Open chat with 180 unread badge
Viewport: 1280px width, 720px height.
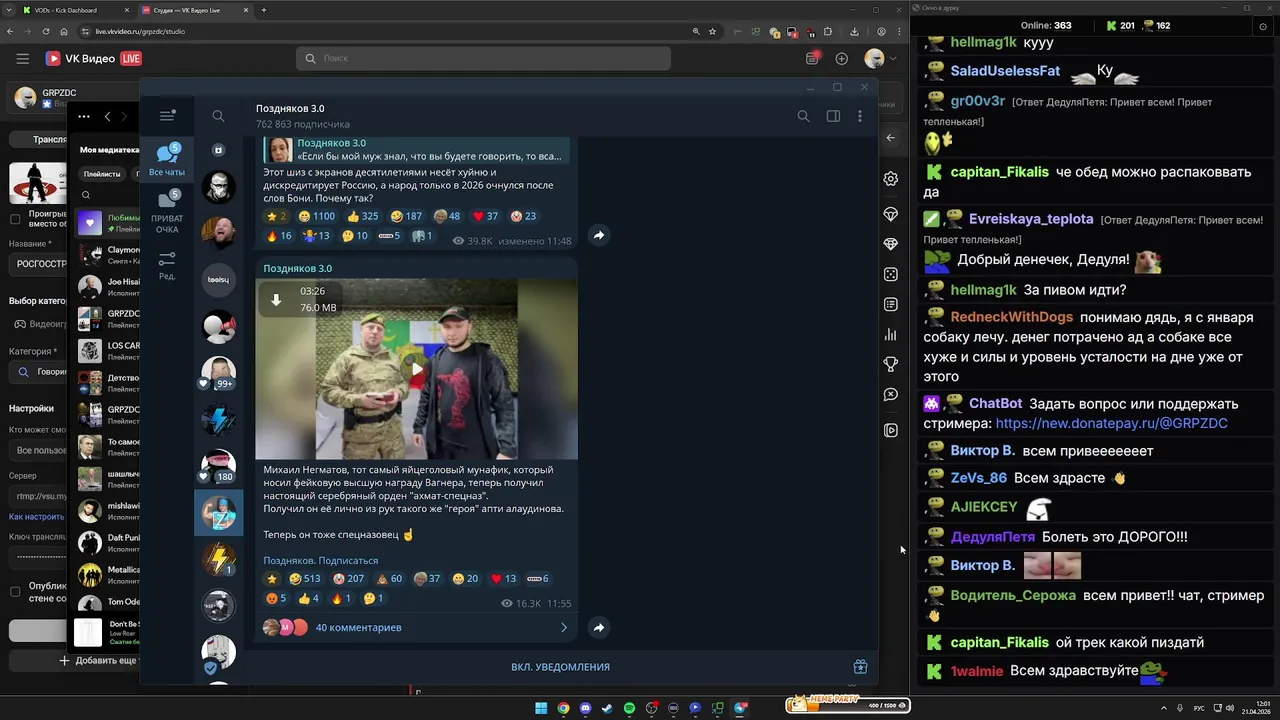pyautogui.click(x=218, y=466)
